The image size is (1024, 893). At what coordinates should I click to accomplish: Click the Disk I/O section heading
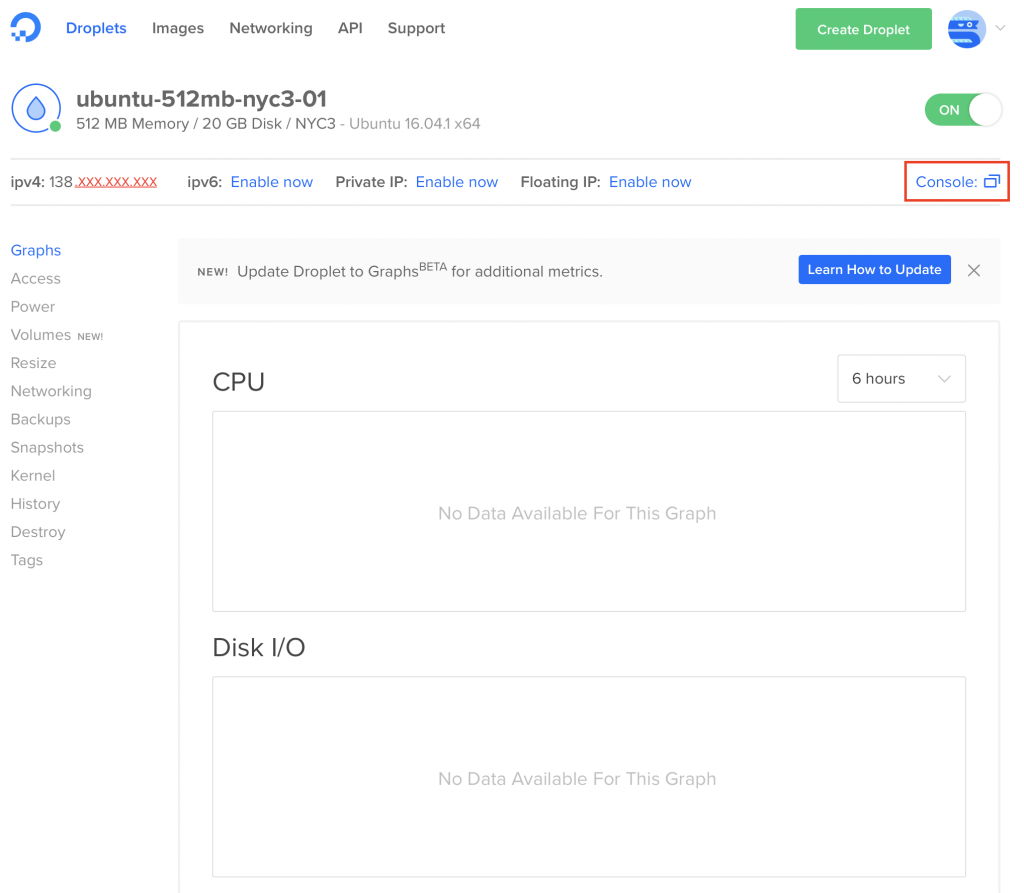(259, 647)
